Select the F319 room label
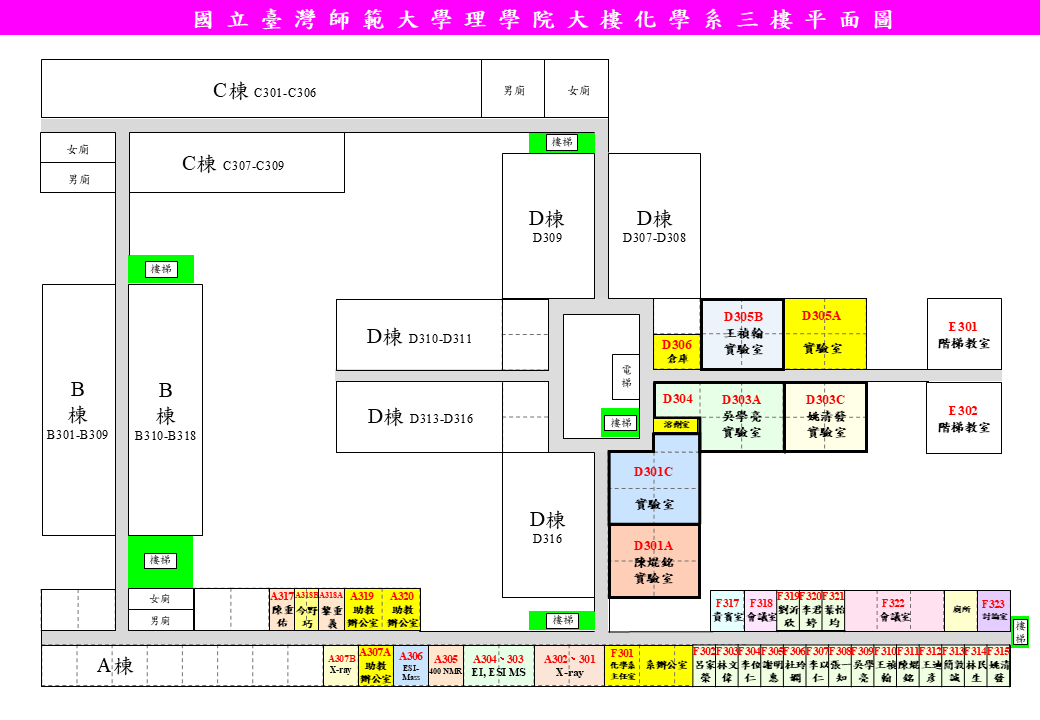1040x720 pixels. pos(789,610)
